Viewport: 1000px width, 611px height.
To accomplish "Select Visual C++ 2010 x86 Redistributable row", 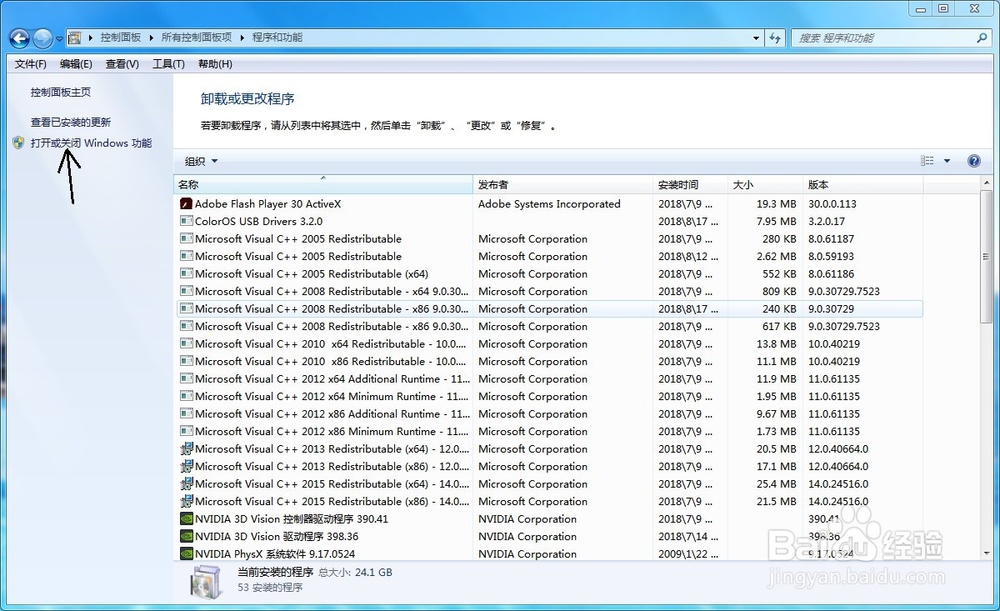I will click(x=548, y=361).
